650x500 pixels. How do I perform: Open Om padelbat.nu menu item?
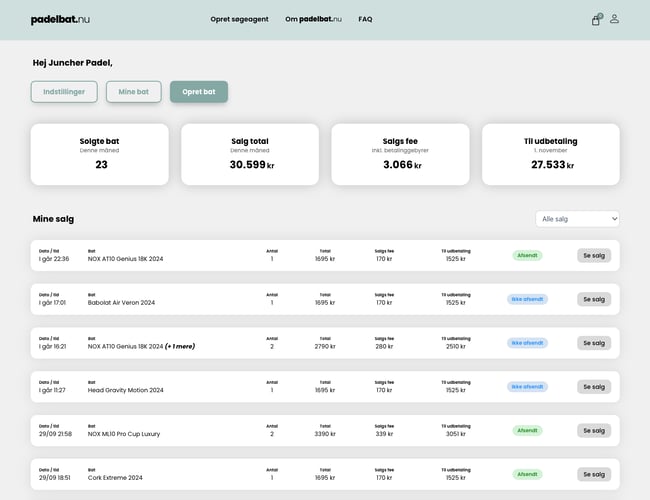coord(313,19)
